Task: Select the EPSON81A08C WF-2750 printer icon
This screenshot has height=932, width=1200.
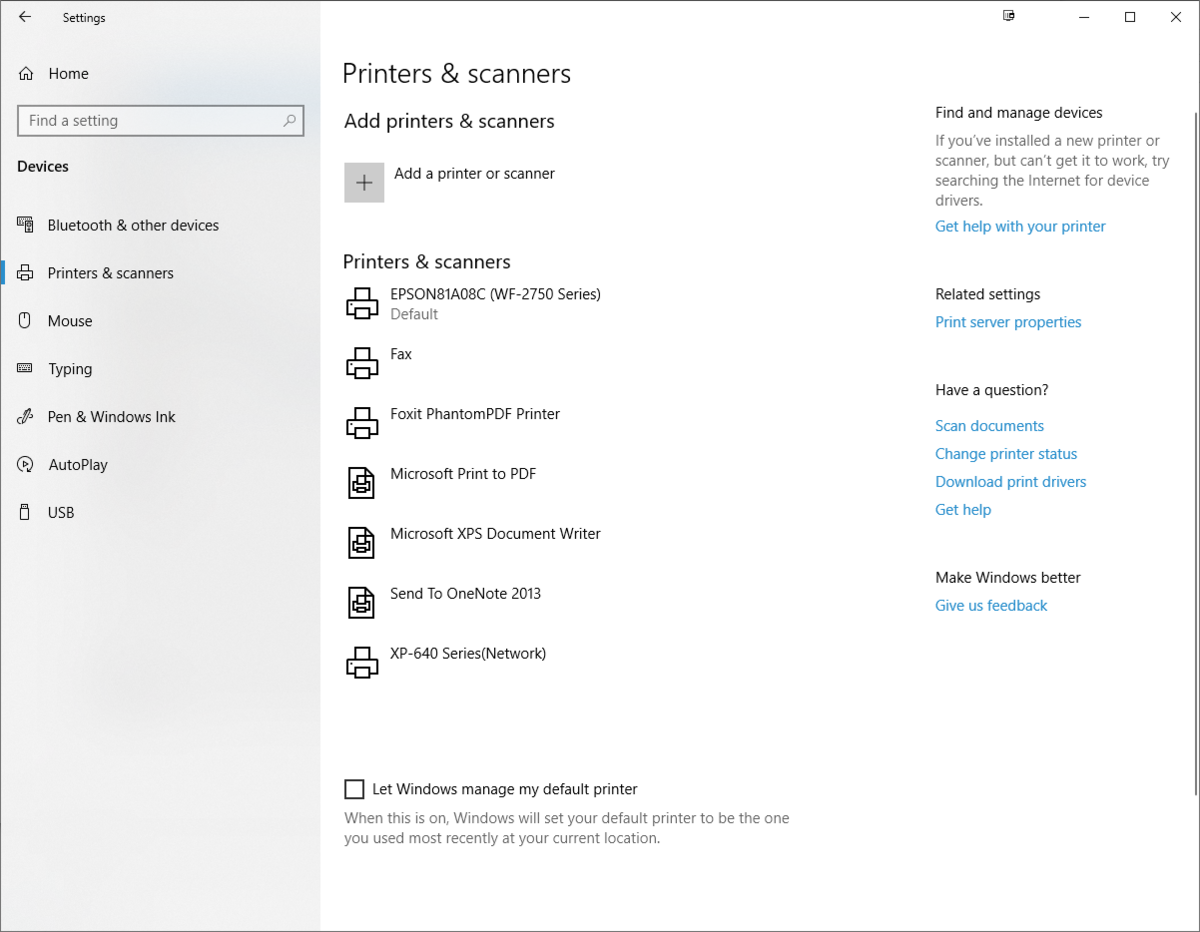Action: pyautogui.click(x=362, y=303)
